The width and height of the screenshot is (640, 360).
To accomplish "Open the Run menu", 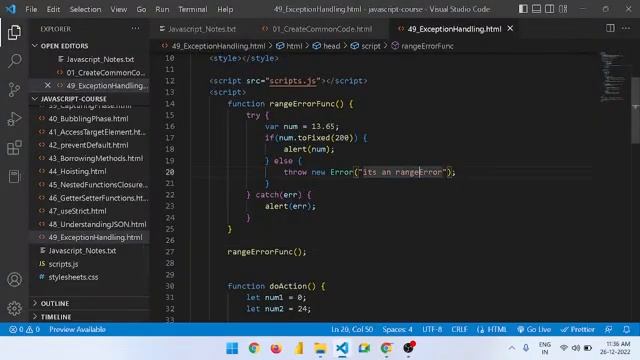I will click(x=162, y=9).
